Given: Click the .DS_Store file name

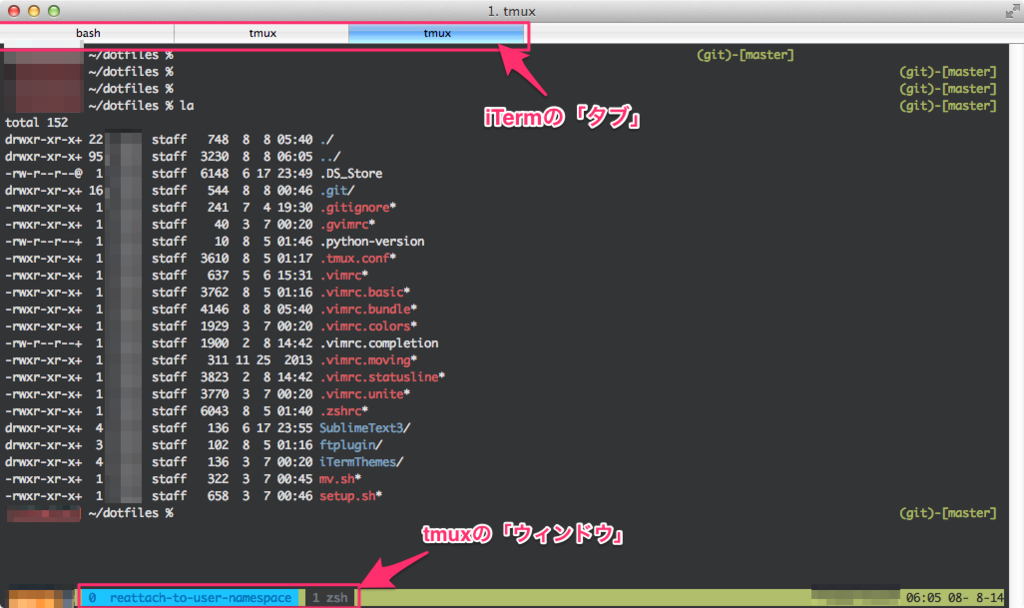Looking at the screenshot, I should click(x=351, y=174).
